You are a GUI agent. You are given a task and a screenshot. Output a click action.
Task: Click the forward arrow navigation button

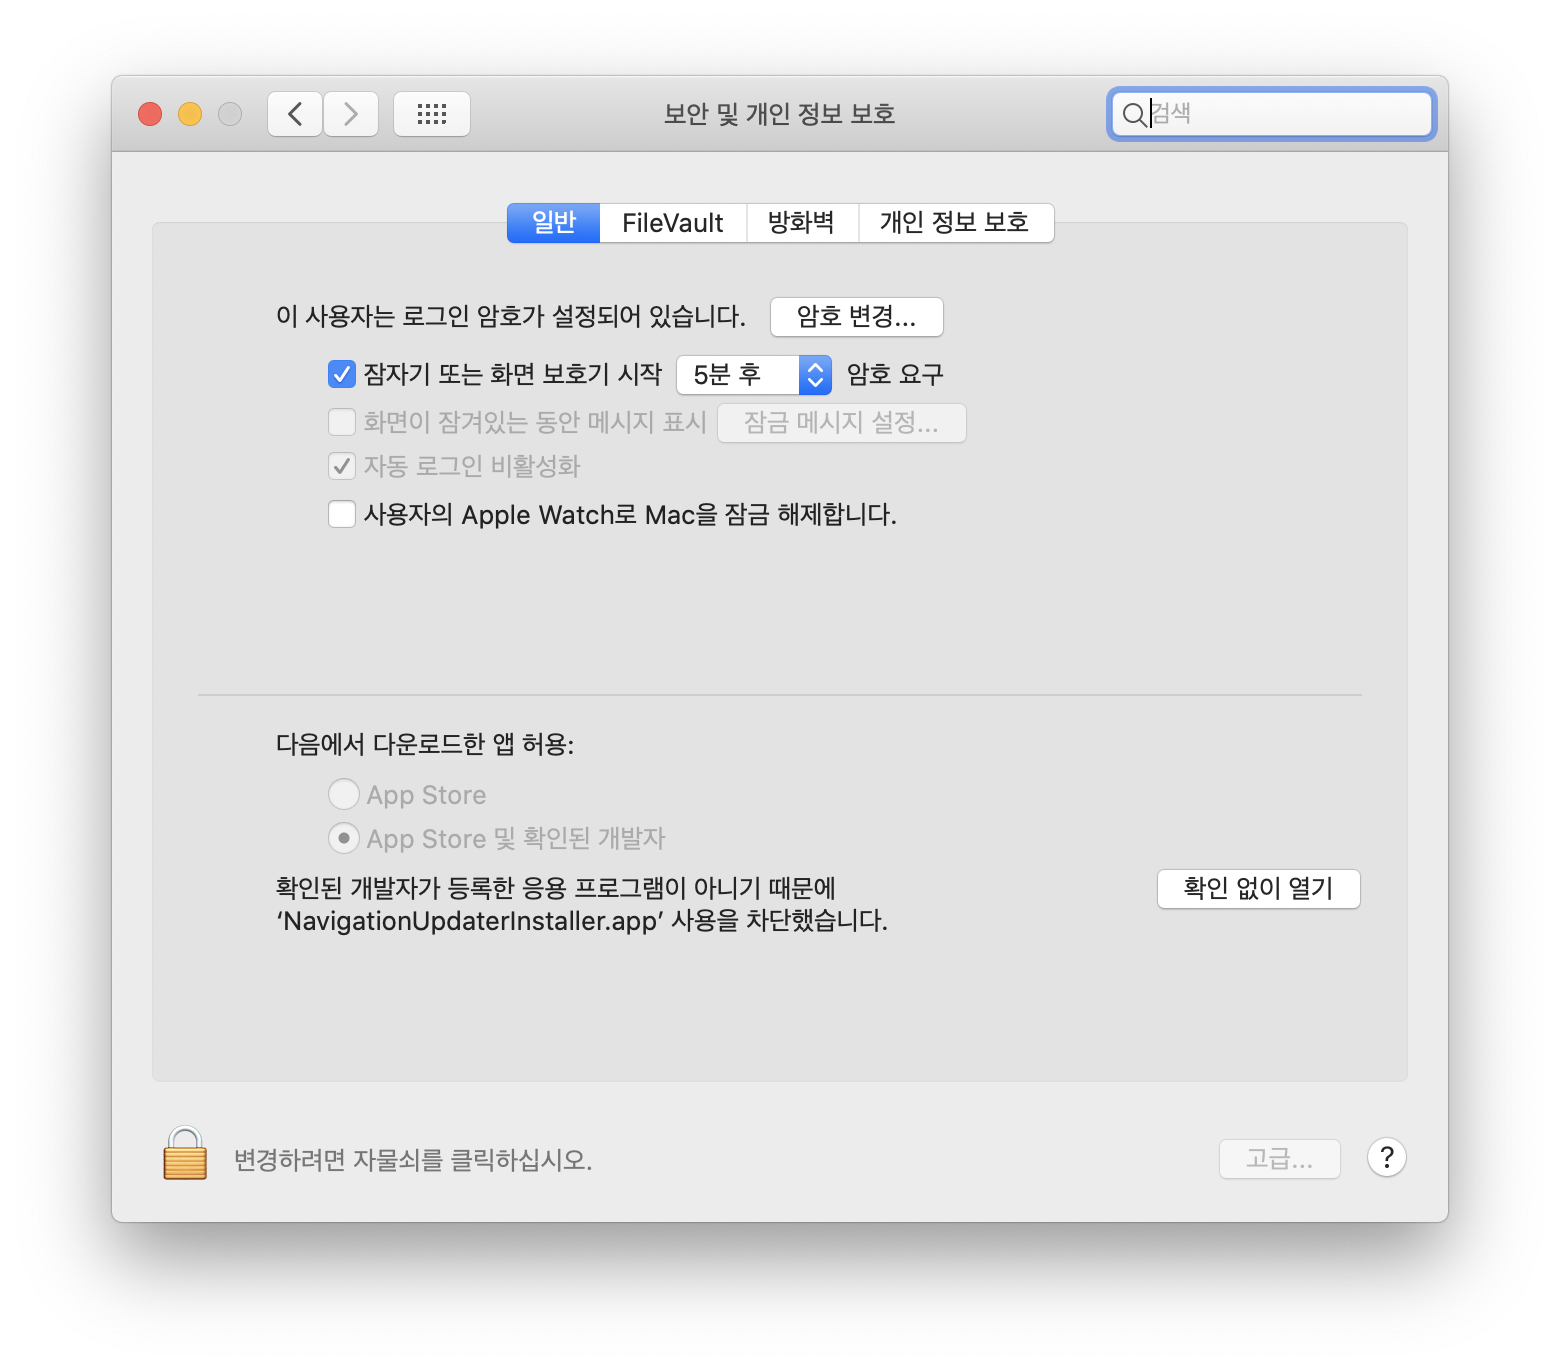351,114
